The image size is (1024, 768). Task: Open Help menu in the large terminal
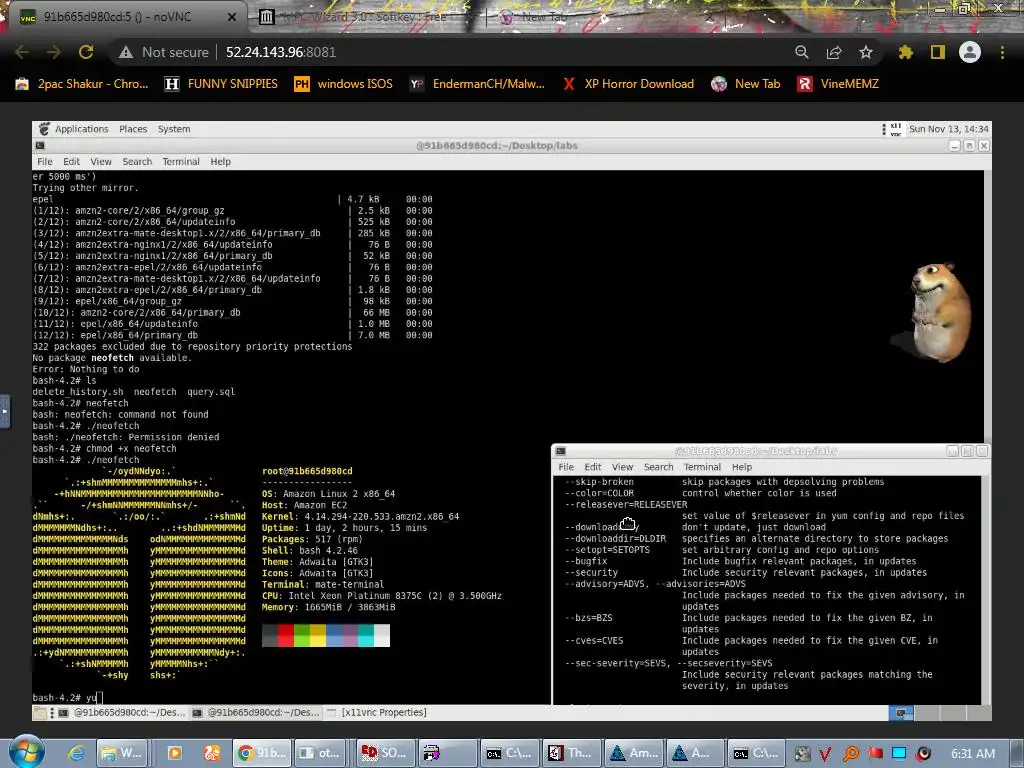(x=220, y=161)
